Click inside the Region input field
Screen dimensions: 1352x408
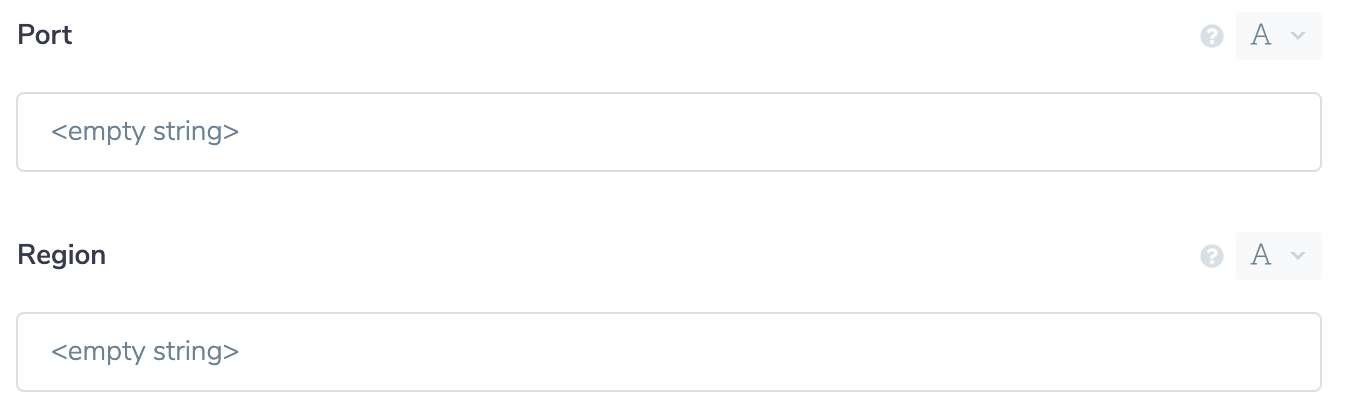coord(668,352)
